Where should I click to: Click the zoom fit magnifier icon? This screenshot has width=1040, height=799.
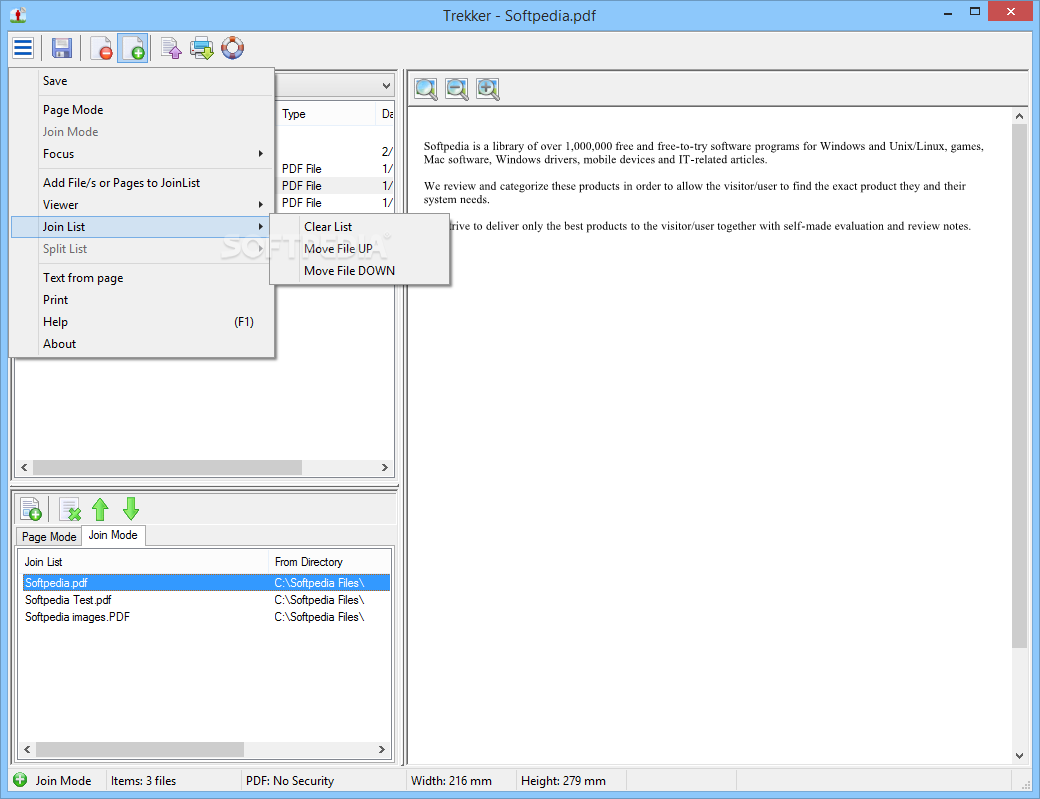pos(426,89)
